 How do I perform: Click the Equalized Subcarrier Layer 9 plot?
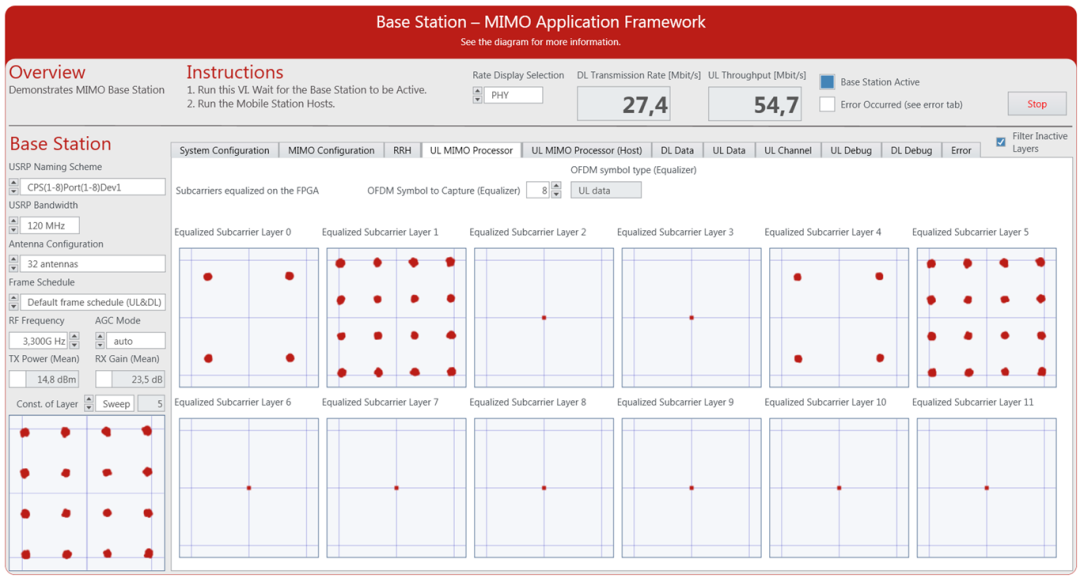[692, 488]
